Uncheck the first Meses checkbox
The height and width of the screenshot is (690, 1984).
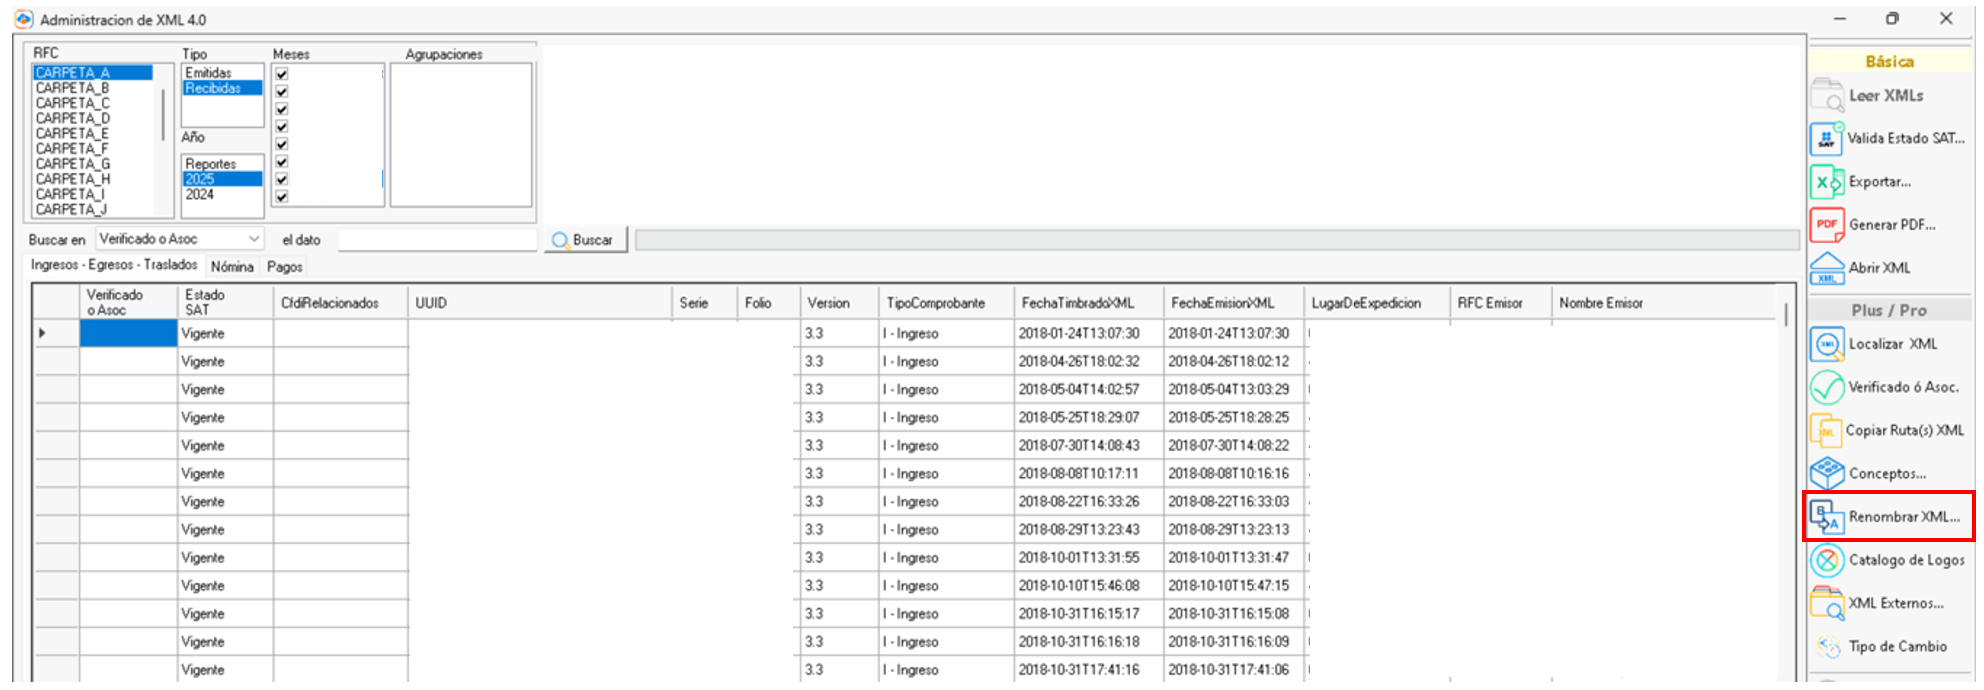(x=282, y=74)
